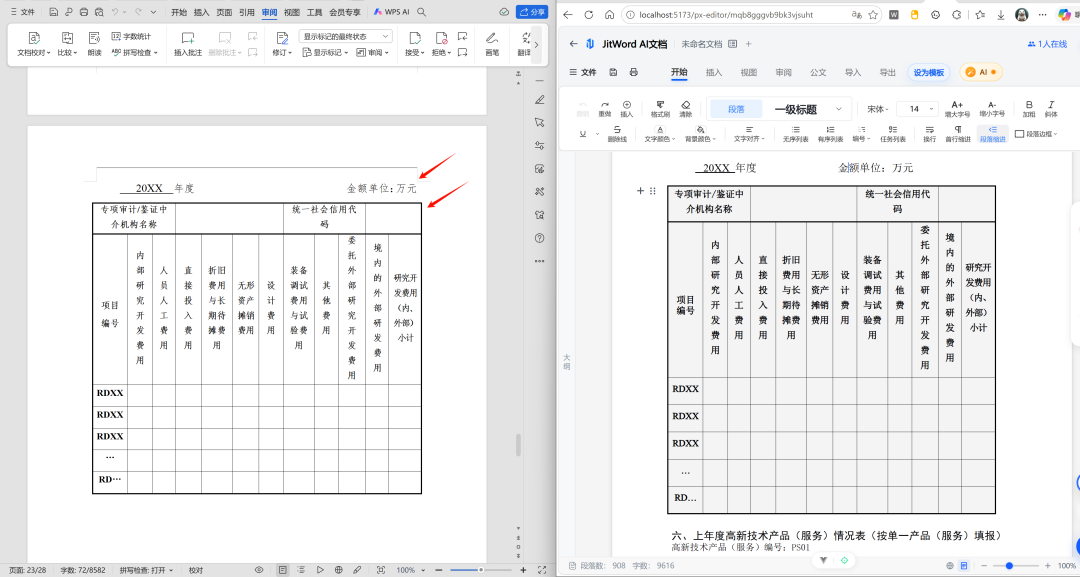Open WPS print preview icon
This screenshot has height=577, width=1080.
tap(99, 12)
